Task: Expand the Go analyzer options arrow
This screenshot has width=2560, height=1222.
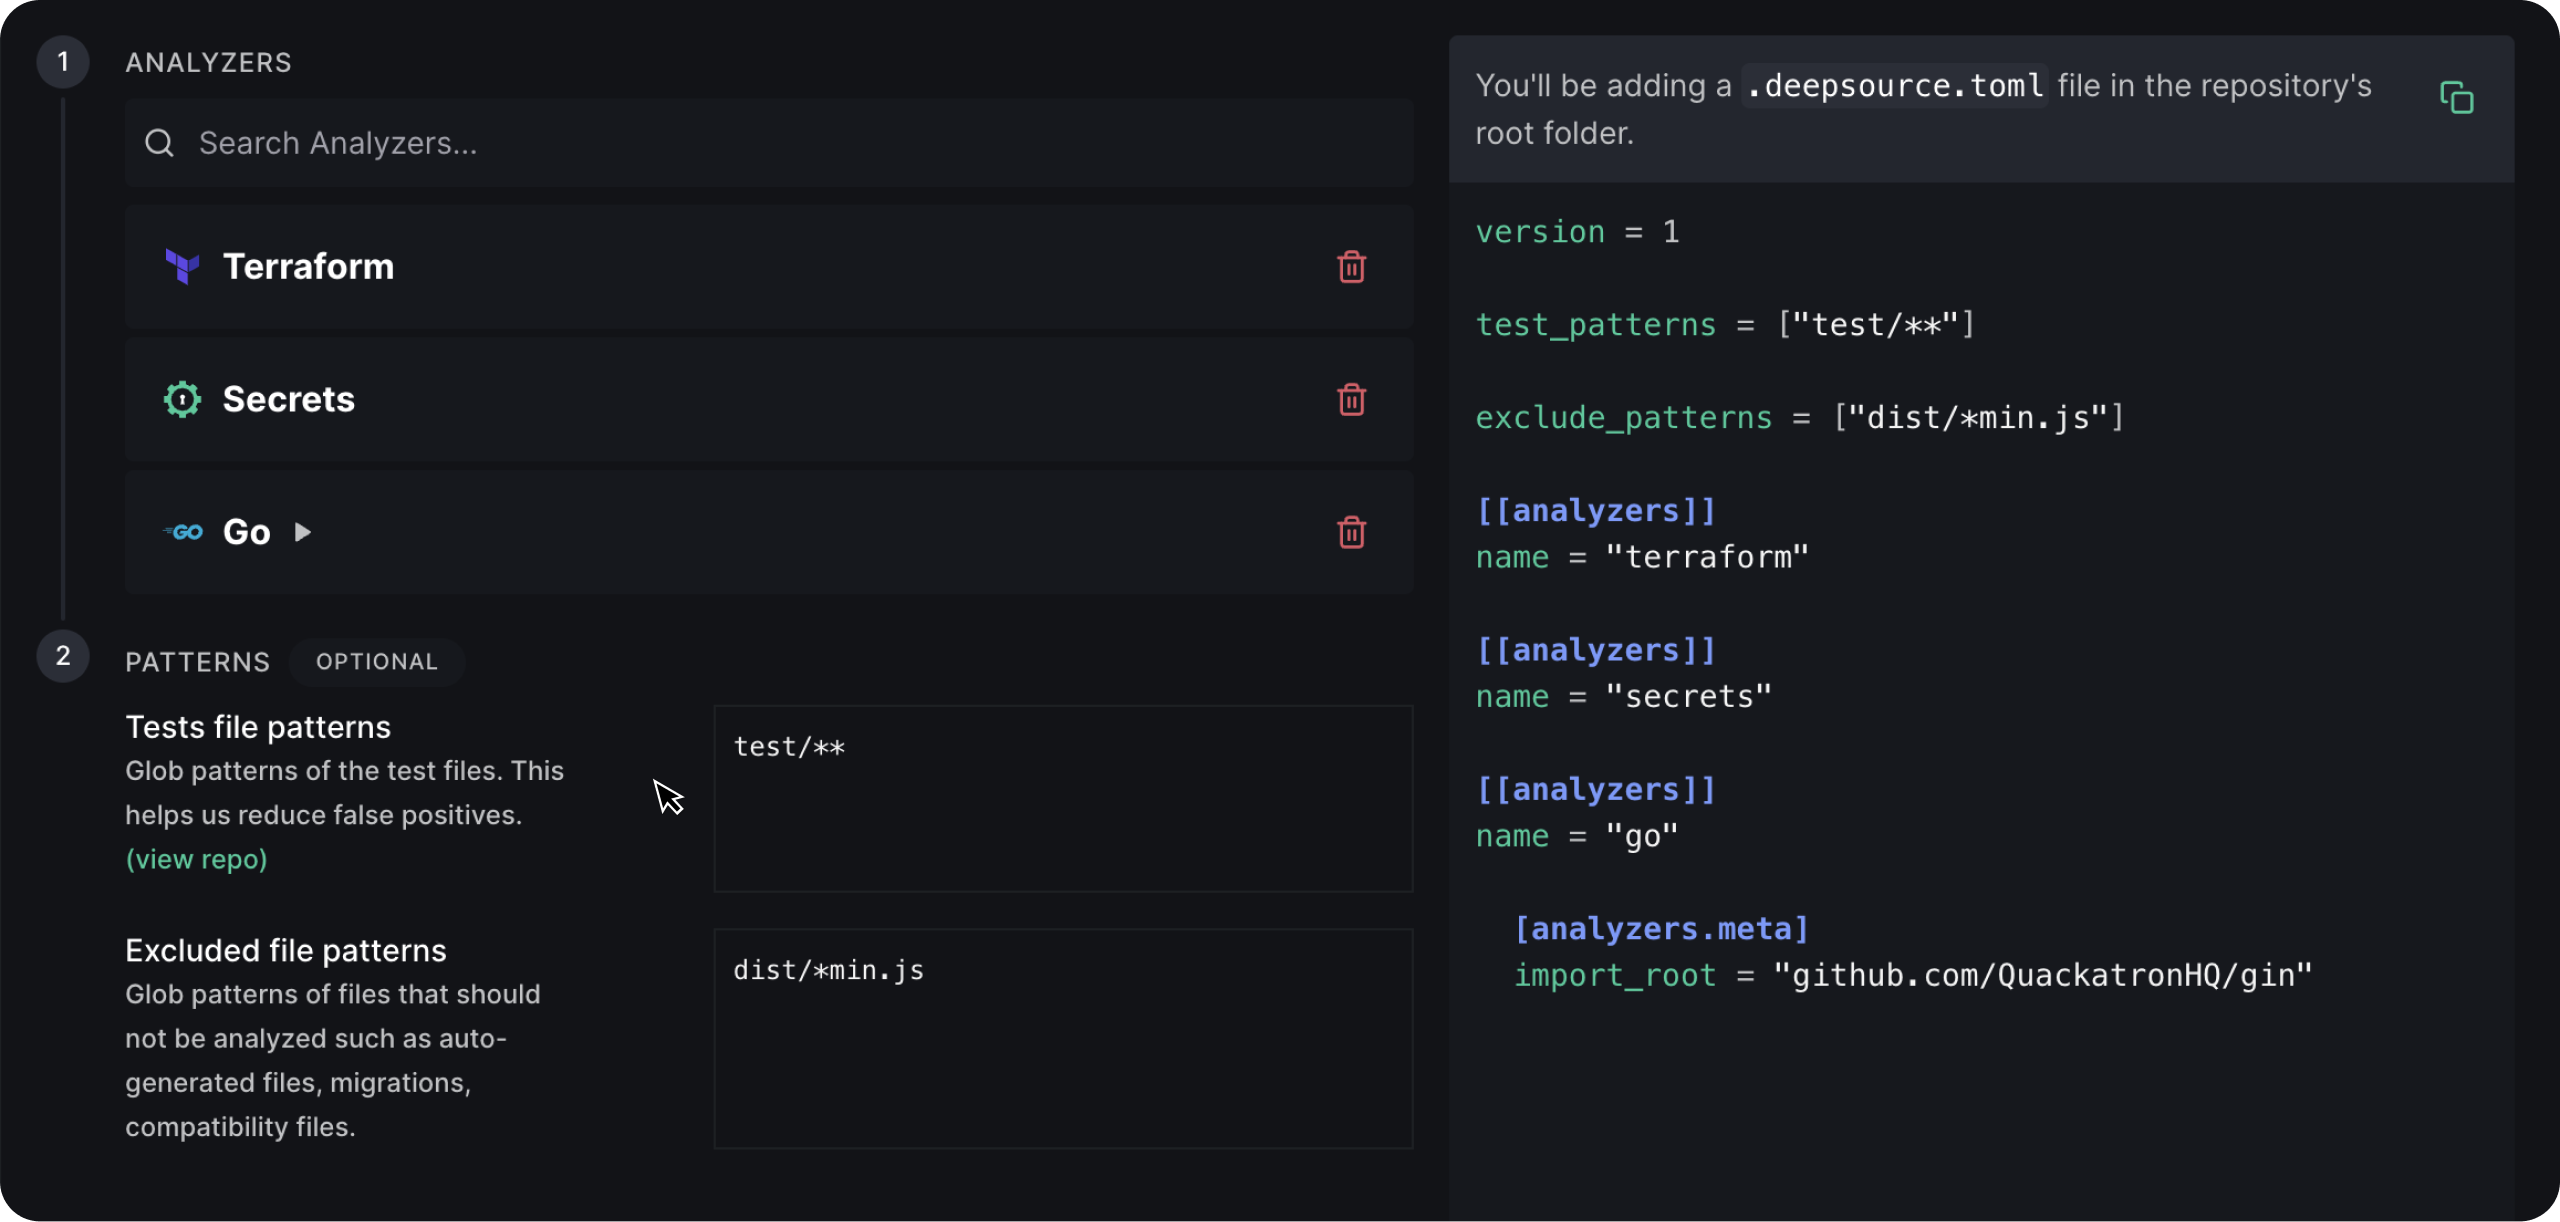Action: (303, 532)
